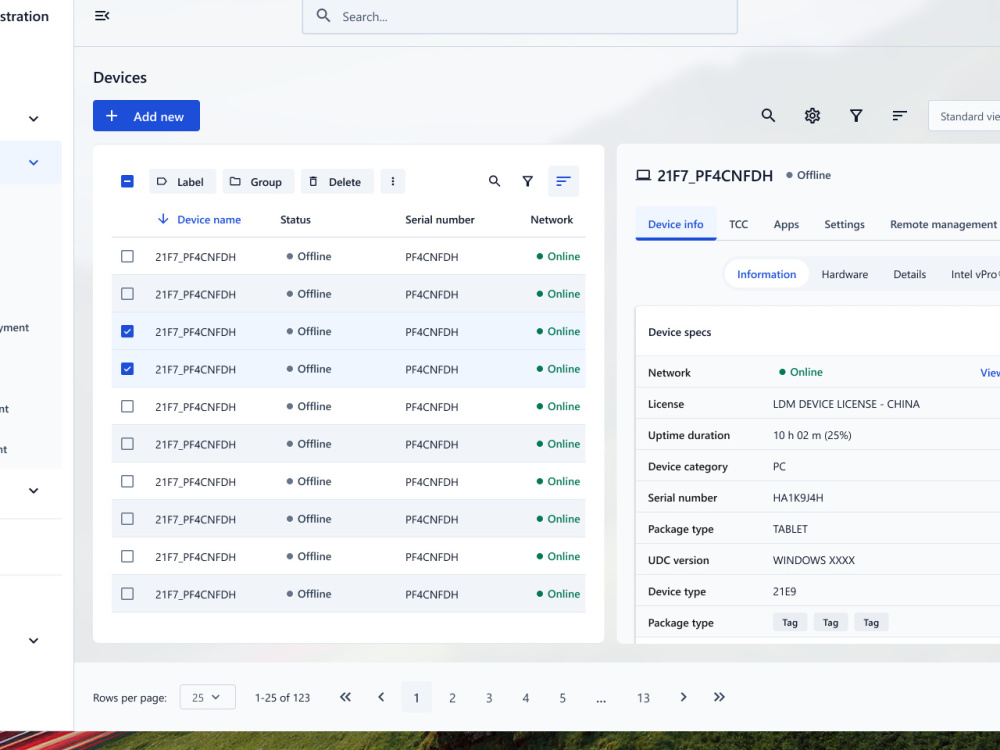1000x750 pixels.
Task: Go to previous page arrow
Action: [x=381, y=697]
